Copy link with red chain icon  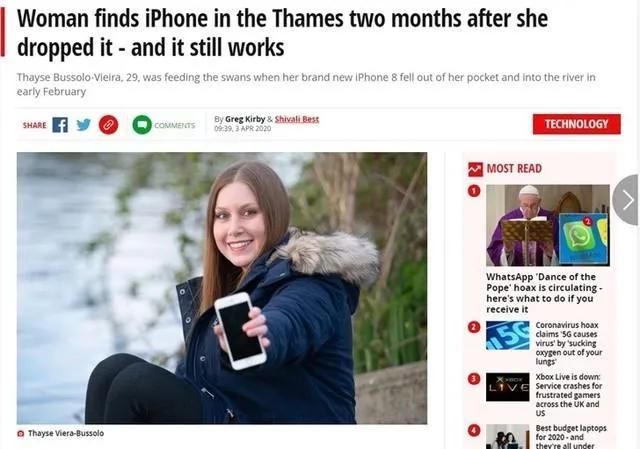(x=109, y=125)
